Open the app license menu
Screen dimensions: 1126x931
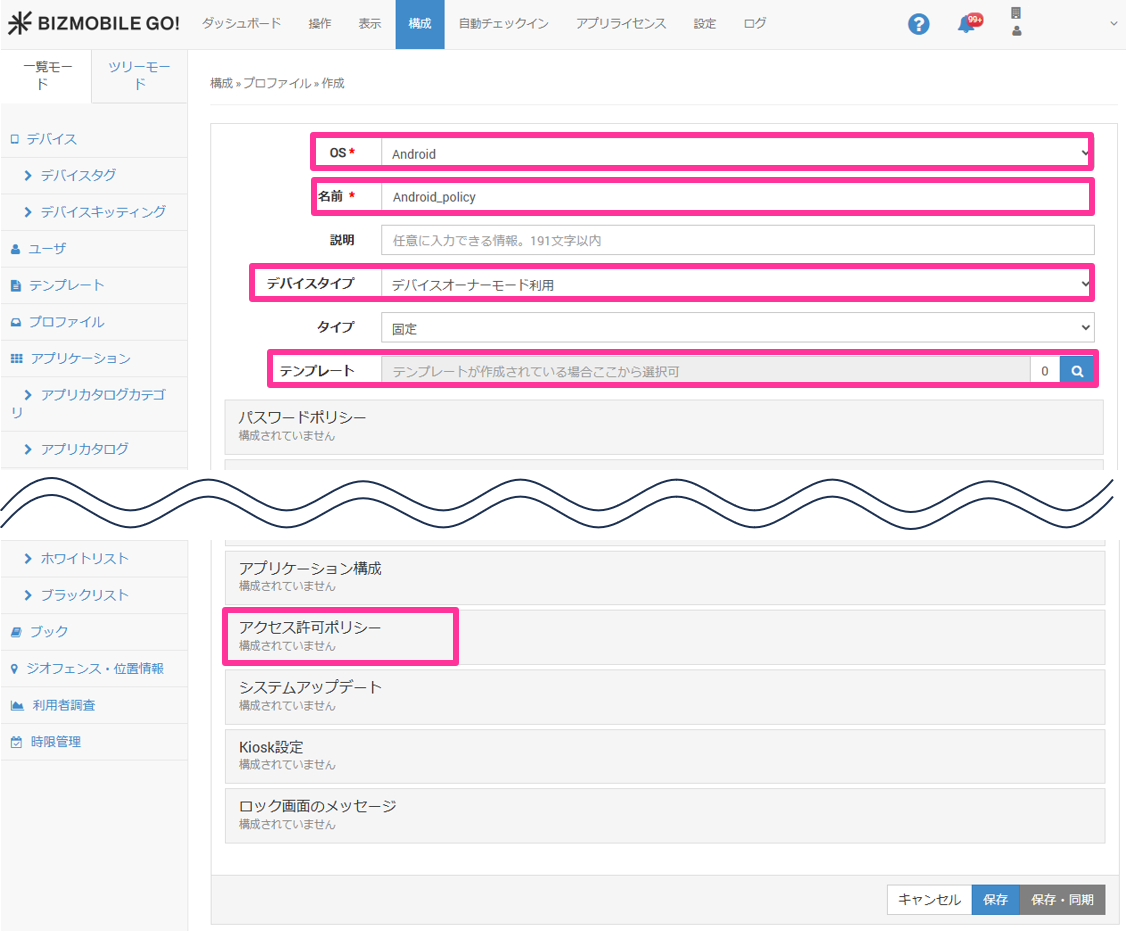[x=620, y=24]
